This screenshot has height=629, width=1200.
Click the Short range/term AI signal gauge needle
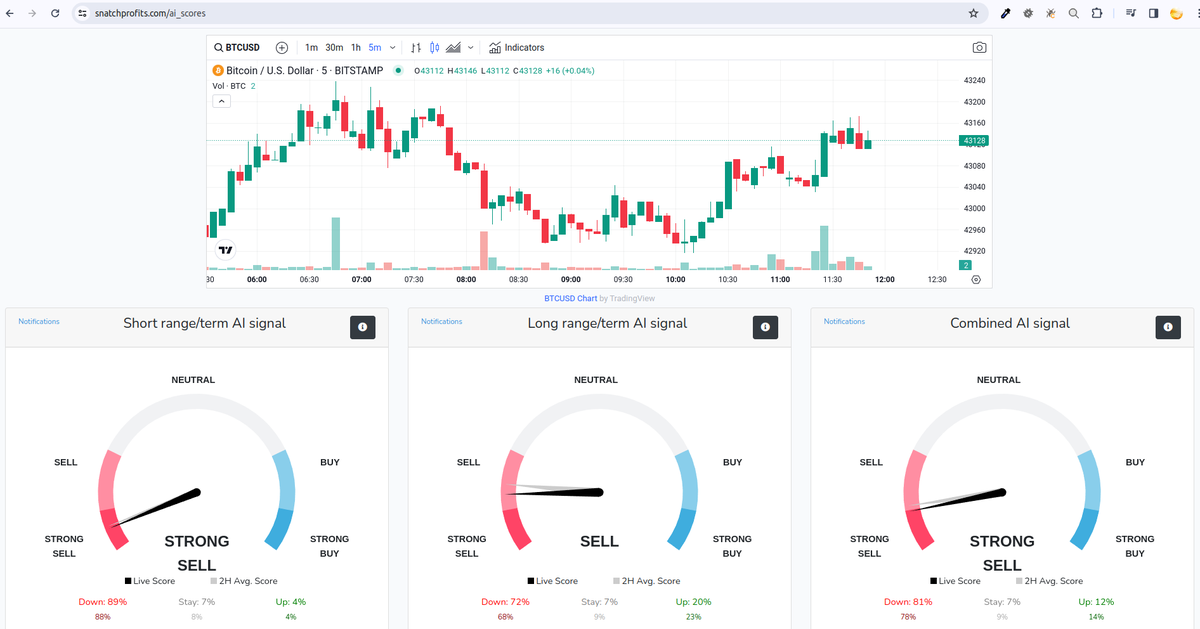[x=156, y=507]
